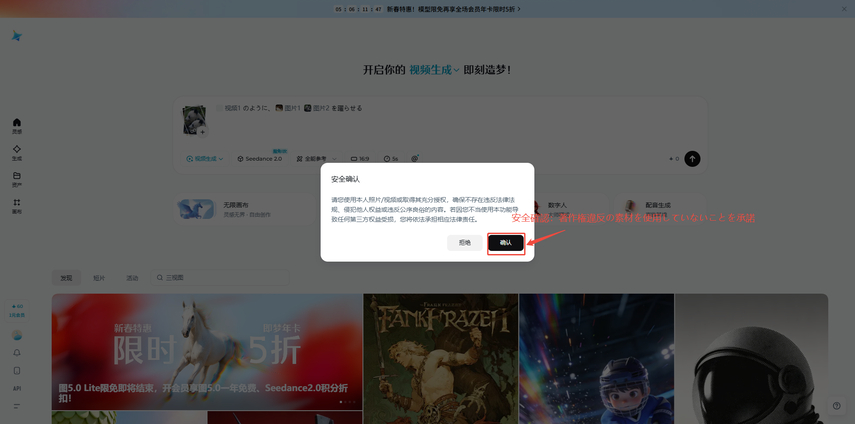Click the plus icon to add reference media
855x424 pixels.
tap(202, 132)
